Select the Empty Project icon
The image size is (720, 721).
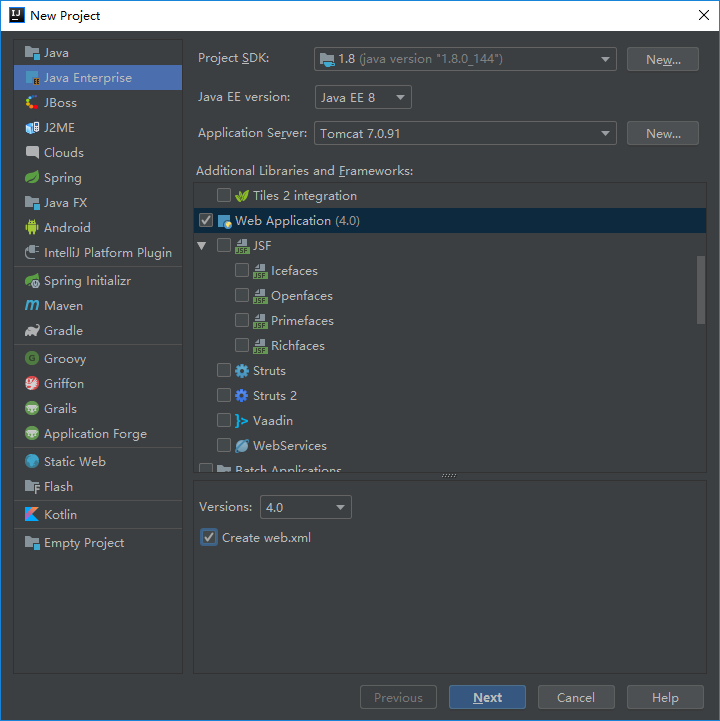(x=32, y=543)
